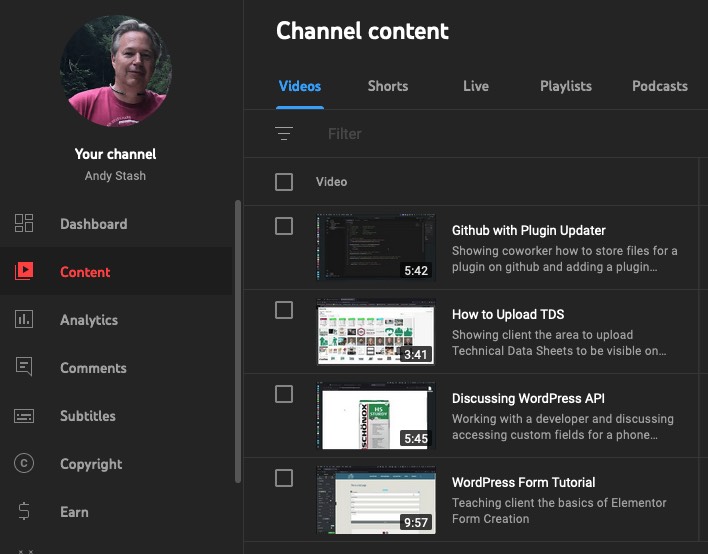Screen dimensions: 708x554
Task: Open Content via its red play icon
Action: click(24, 272)
